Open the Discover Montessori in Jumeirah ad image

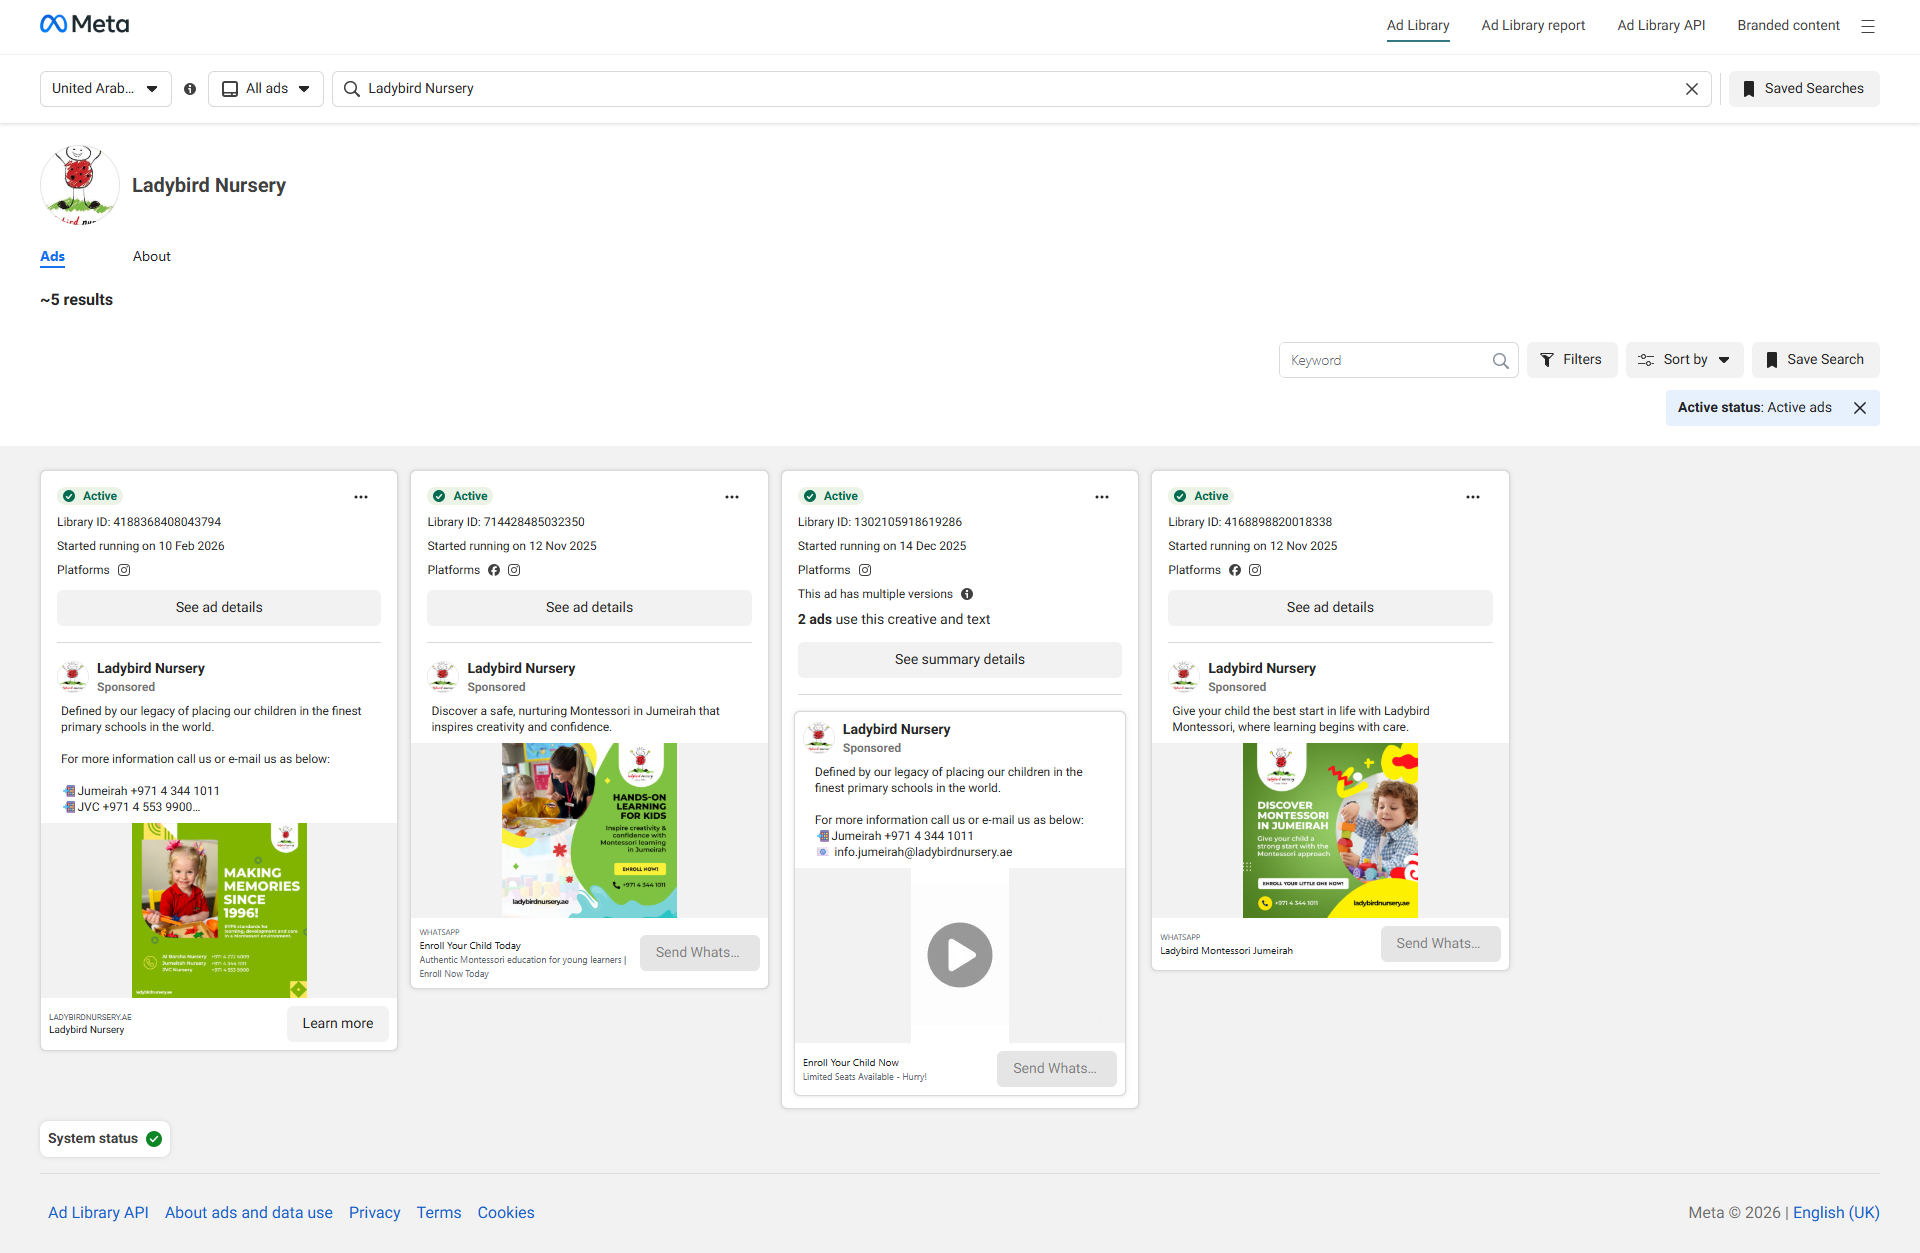[x=1330, y=831]
